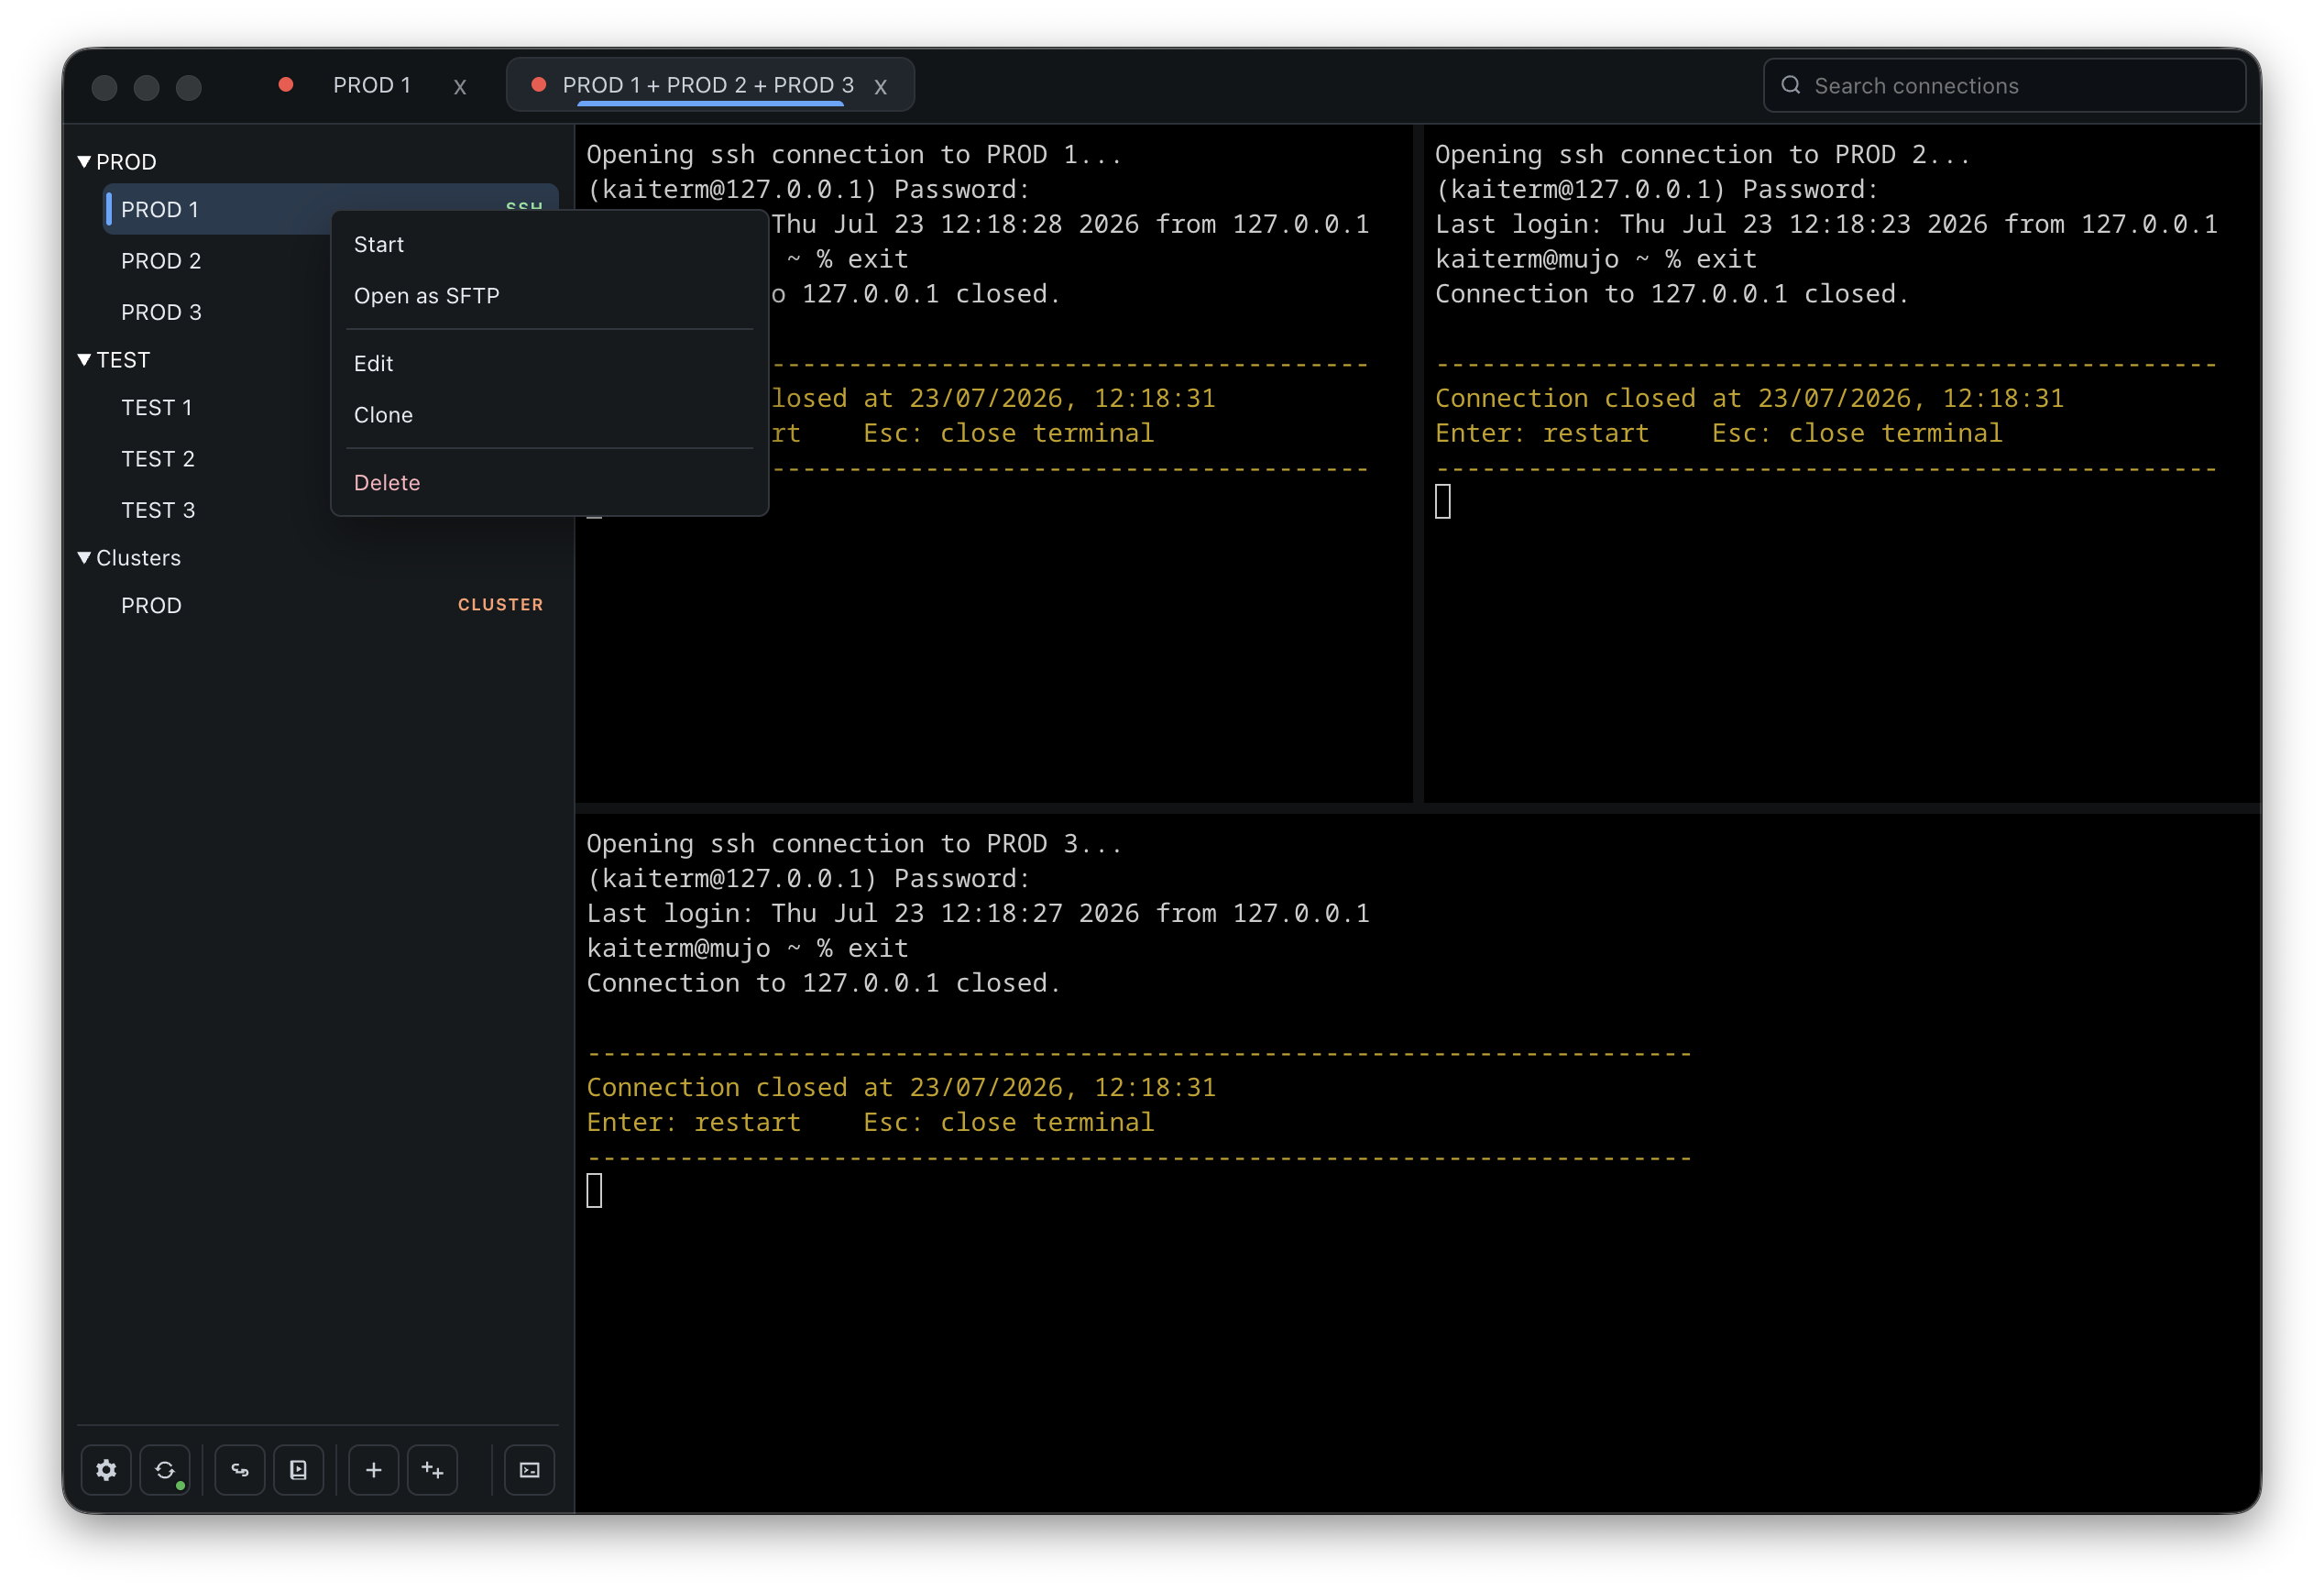Click the single plus add connection icon

373,1469
